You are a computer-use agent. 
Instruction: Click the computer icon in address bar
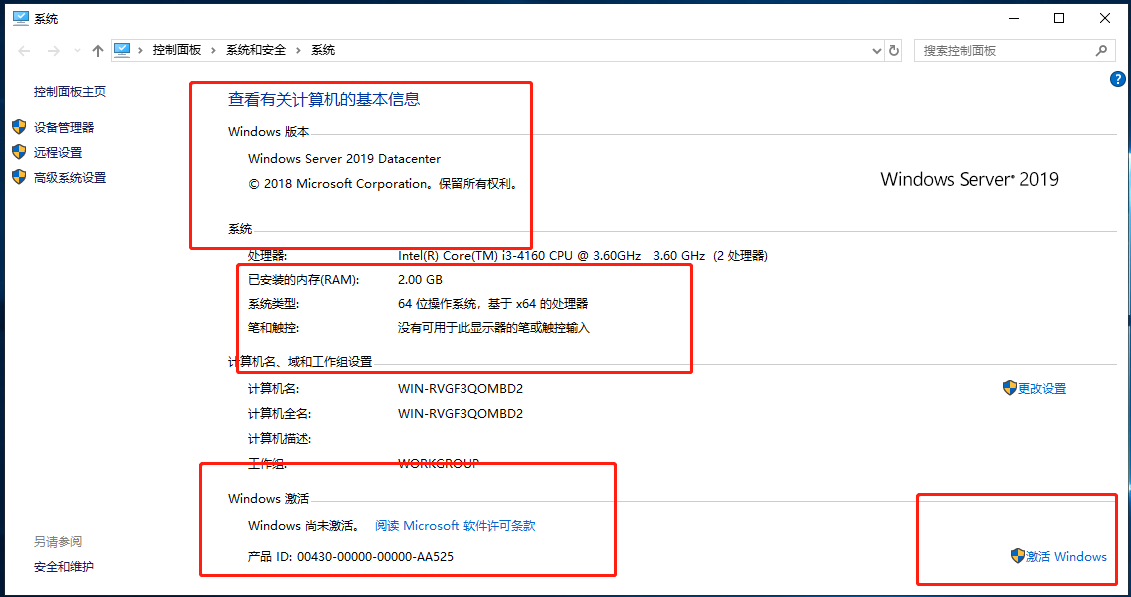tap(122, 50)
